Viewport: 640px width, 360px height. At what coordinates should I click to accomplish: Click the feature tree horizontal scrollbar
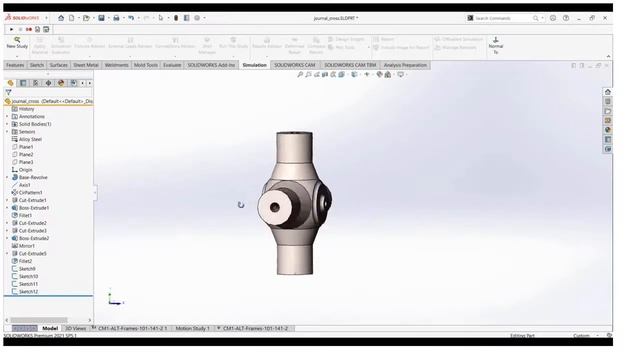[x=39, y=320]
